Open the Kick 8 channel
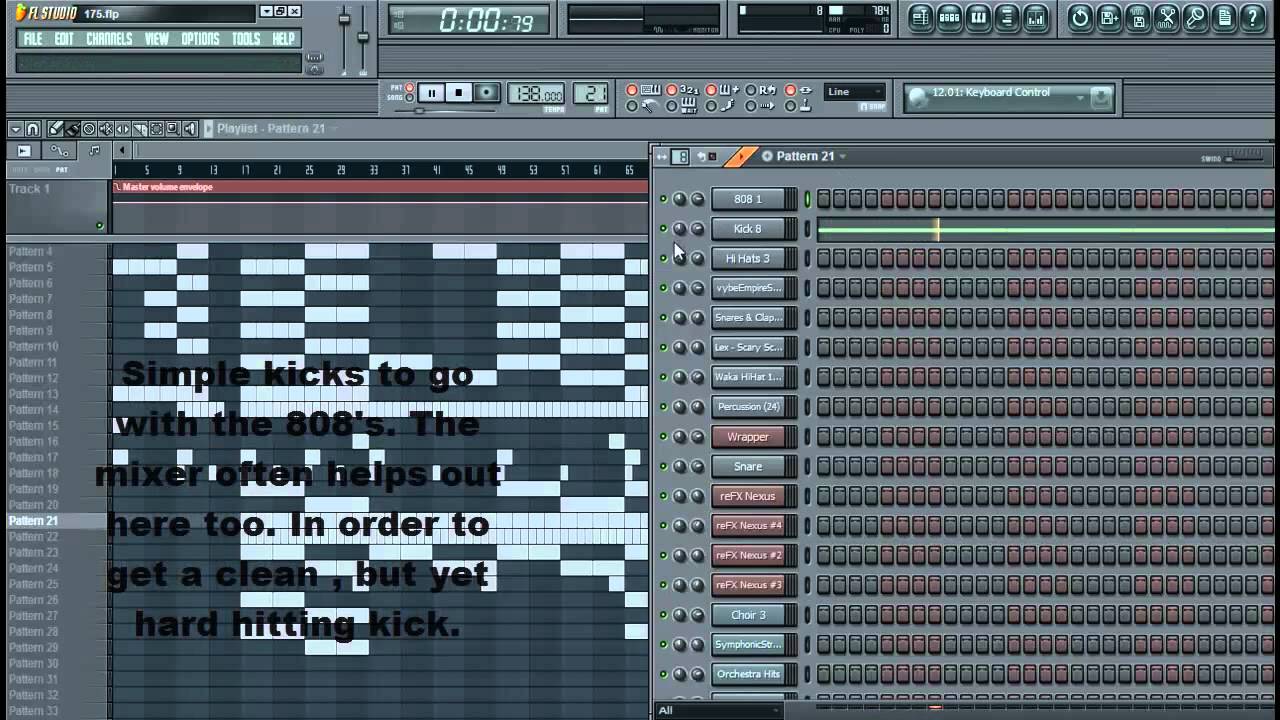 tap(748, 229)
